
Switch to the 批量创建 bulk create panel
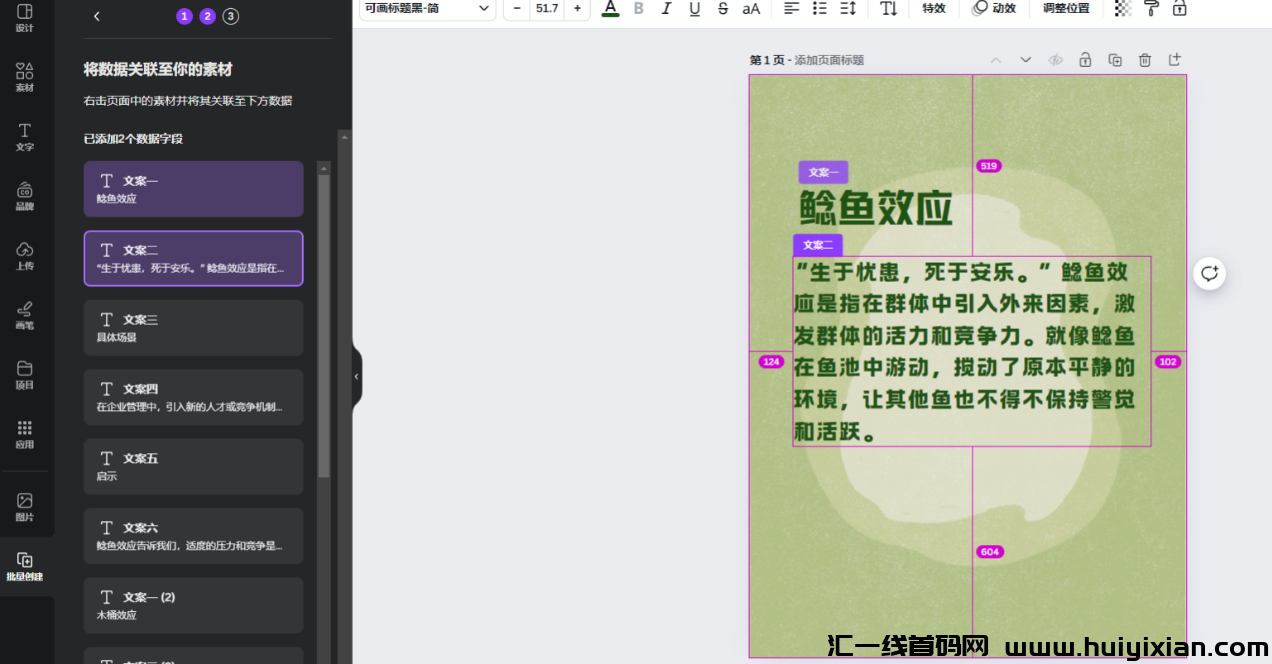25,566
